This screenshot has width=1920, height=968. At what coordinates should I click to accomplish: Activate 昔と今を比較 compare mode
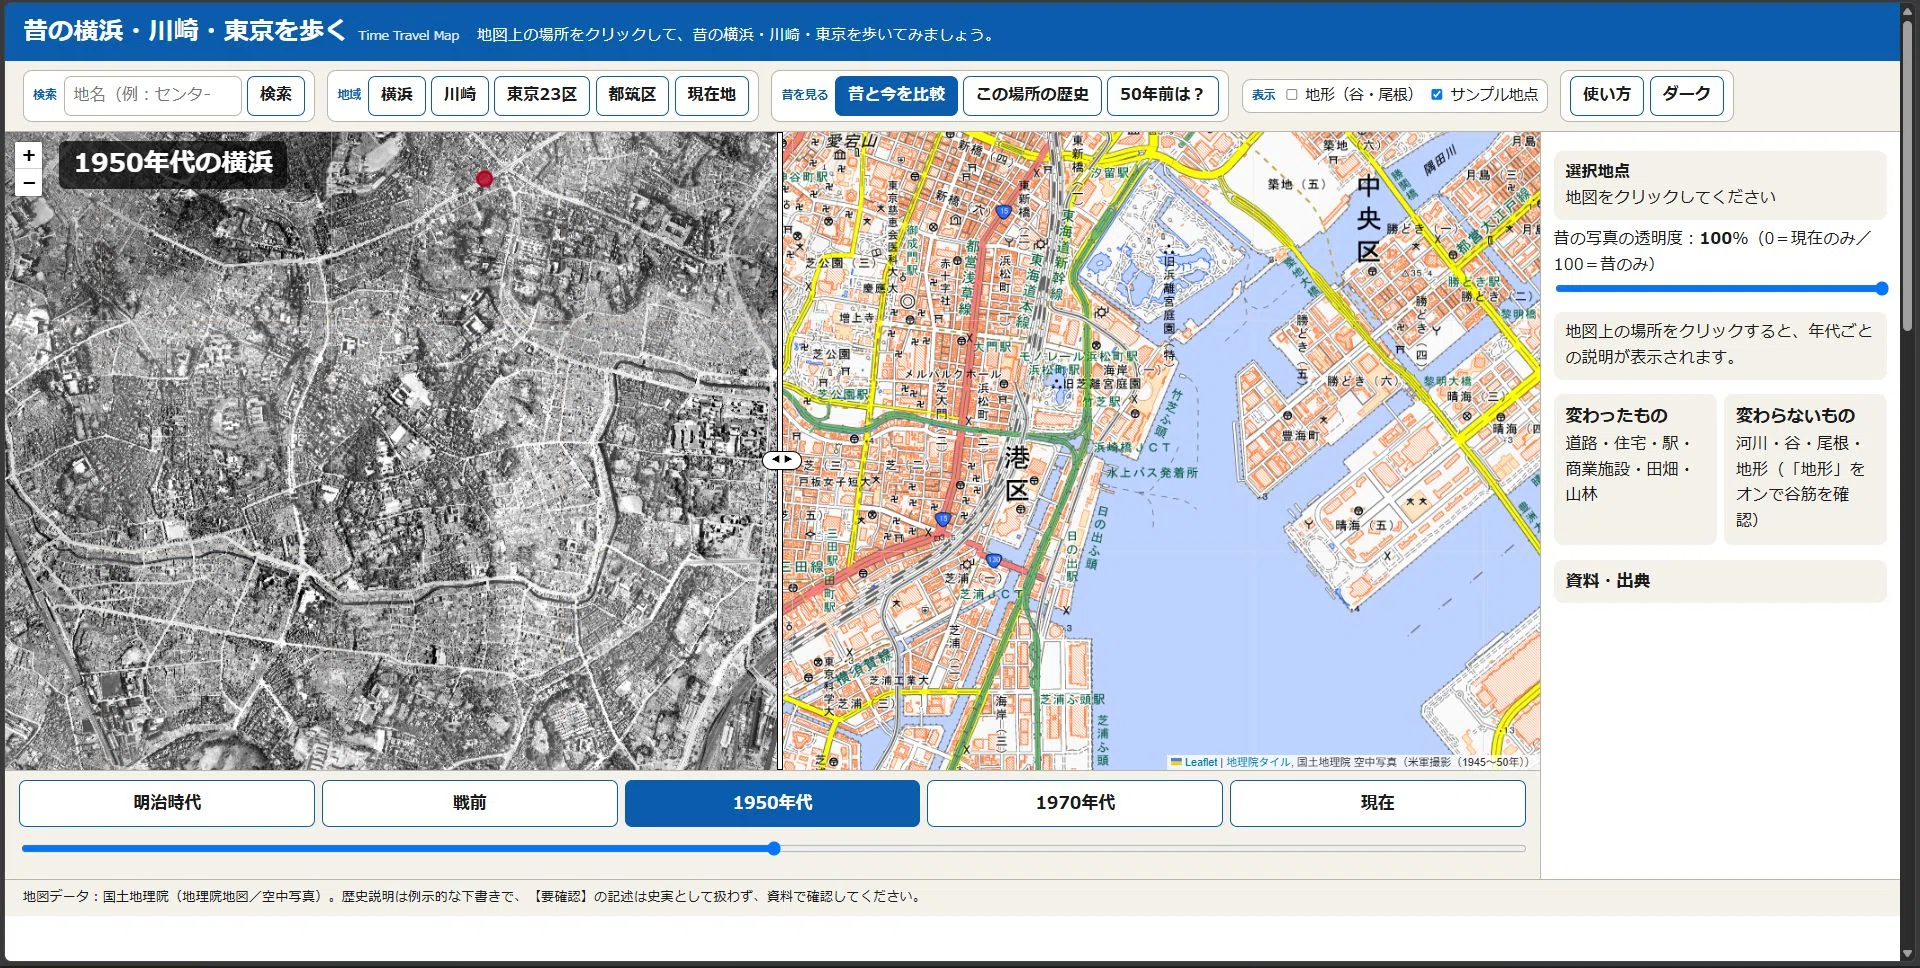(x=896, y=95)
